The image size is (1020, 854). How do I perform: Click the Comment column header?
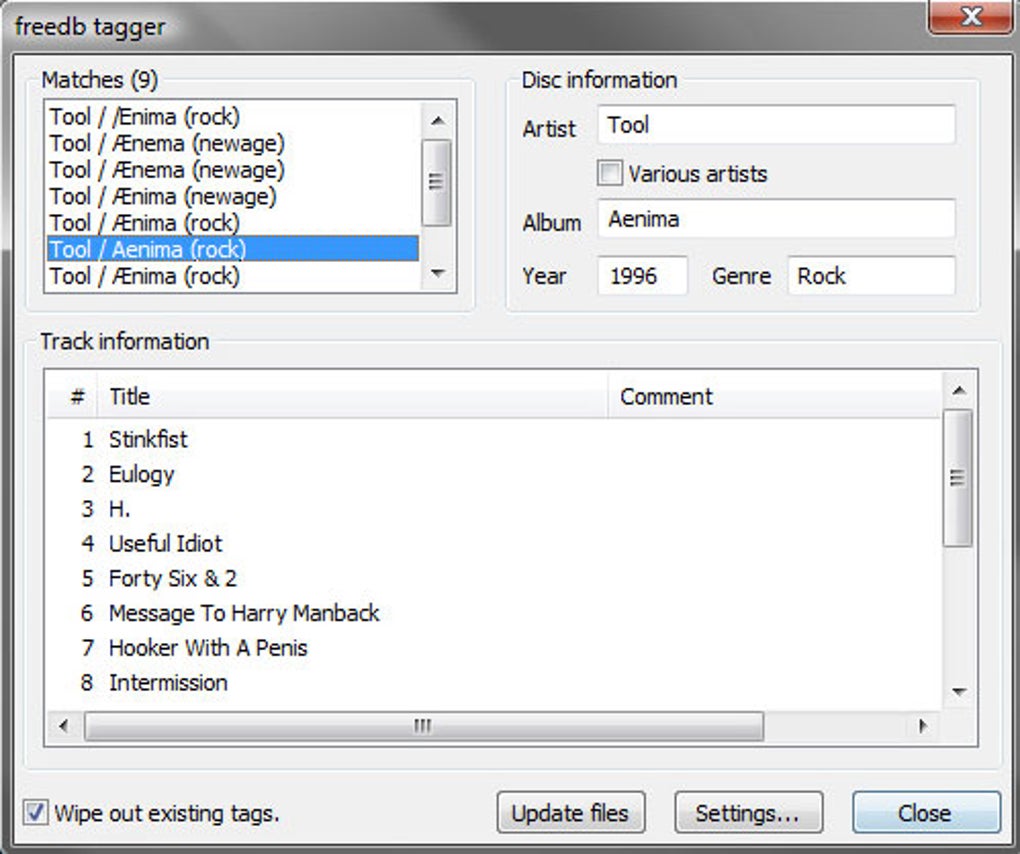(x=774, y=396)
